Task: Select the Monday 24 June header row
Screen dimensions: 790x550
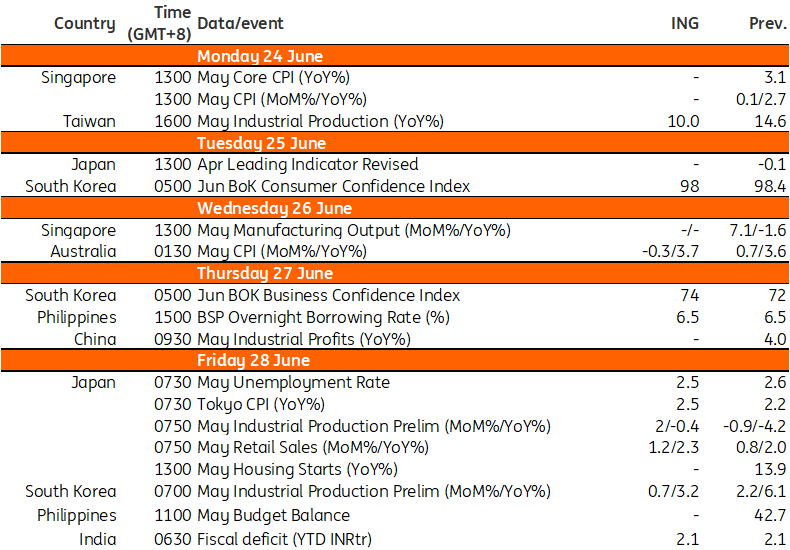Action: click(x=395, y=56)
